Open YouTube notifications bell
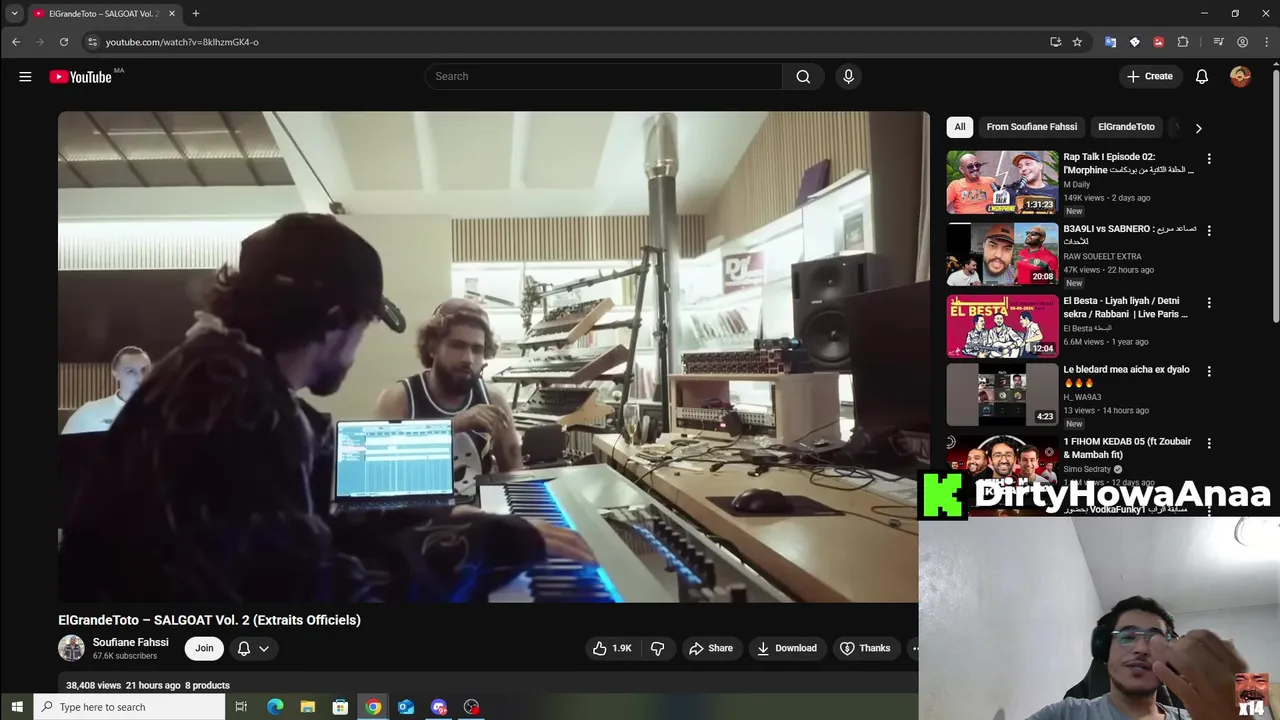 coord(1202,77)
